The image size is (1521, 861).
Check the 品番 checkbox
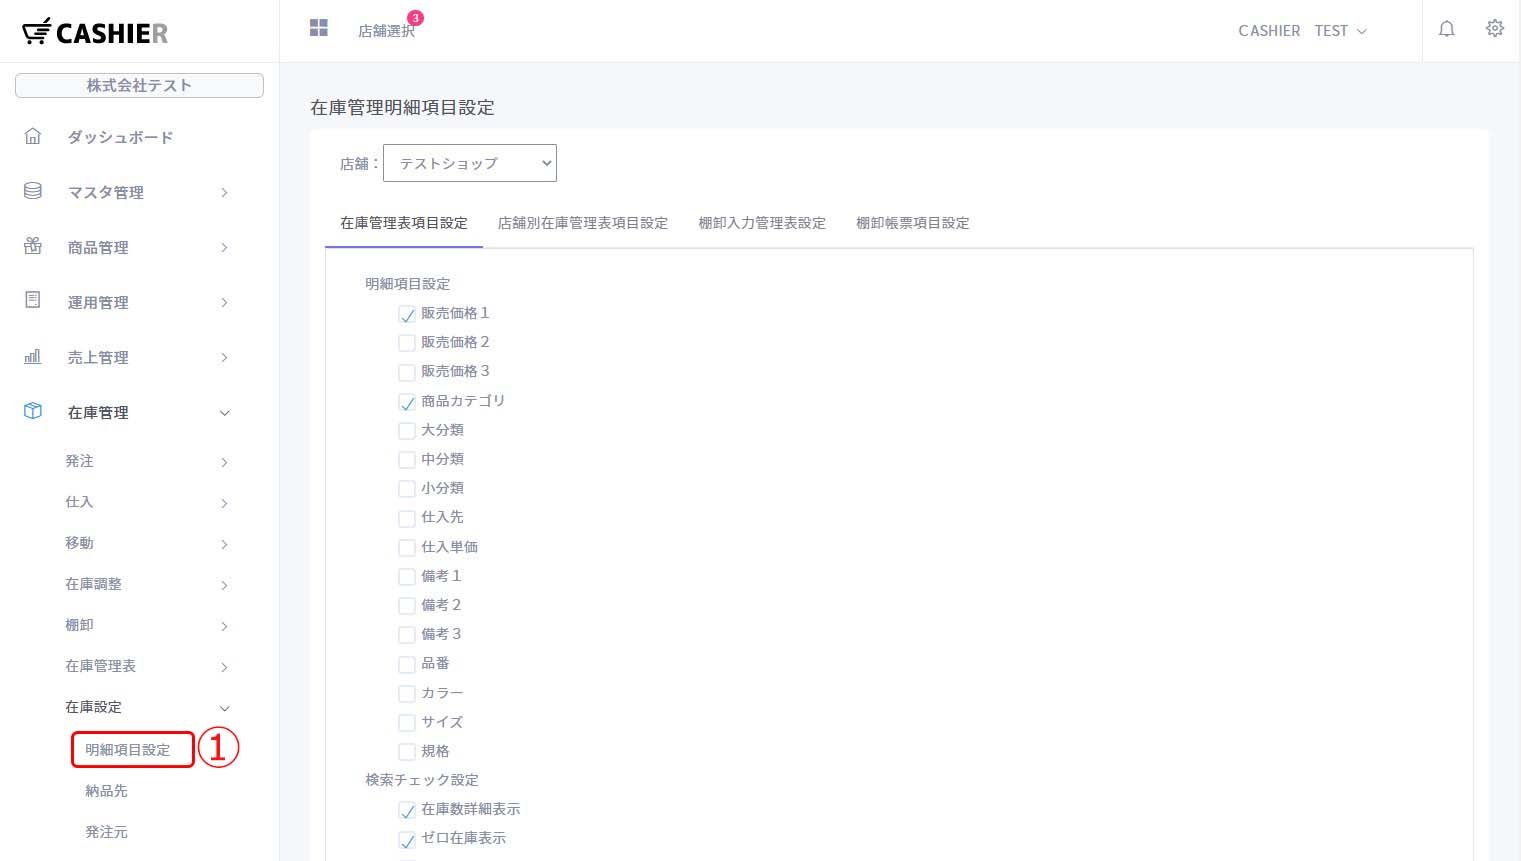coord(407,664)
